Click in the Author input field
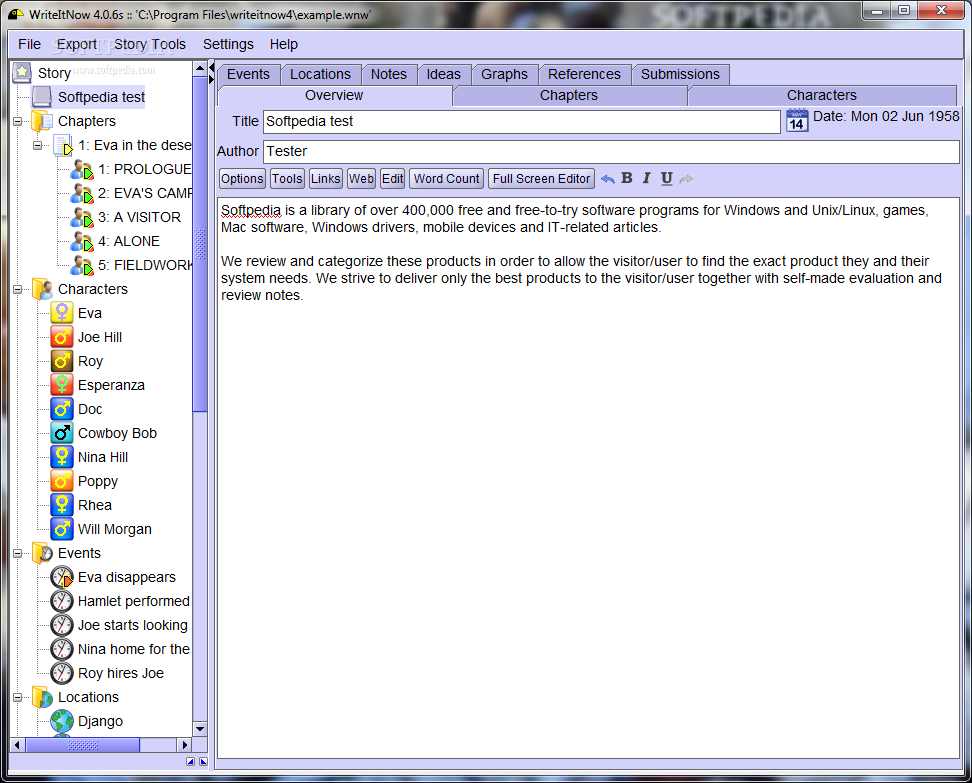 click(611, 151)
